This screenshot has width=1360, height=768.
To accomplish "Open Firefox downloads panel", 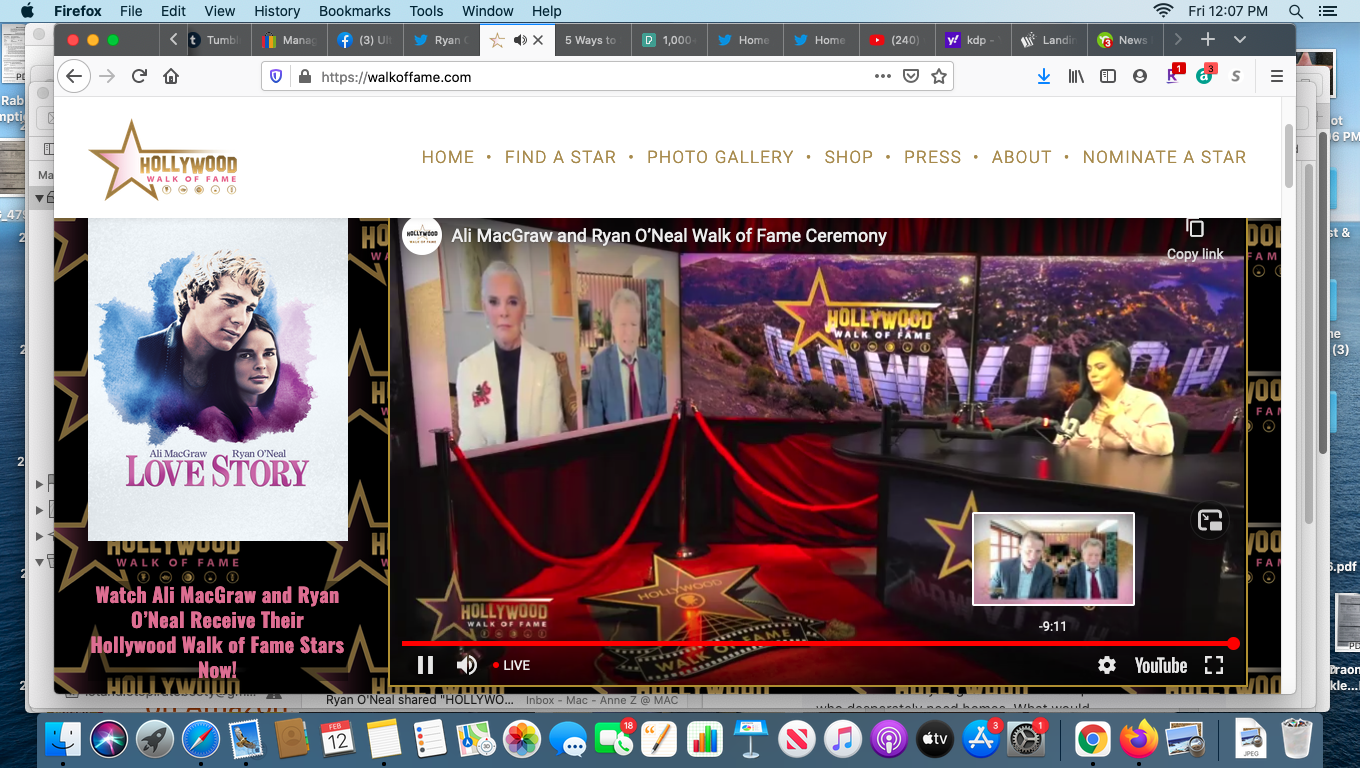I will click(1043, 76).
